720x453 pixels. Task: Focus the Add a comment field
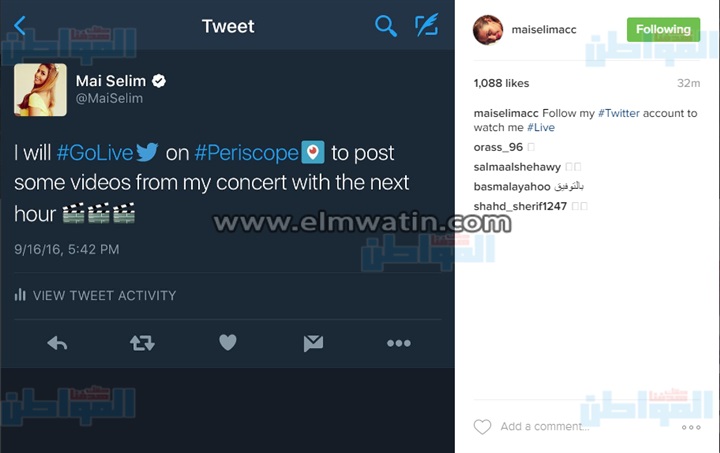[x=545, y=426]
